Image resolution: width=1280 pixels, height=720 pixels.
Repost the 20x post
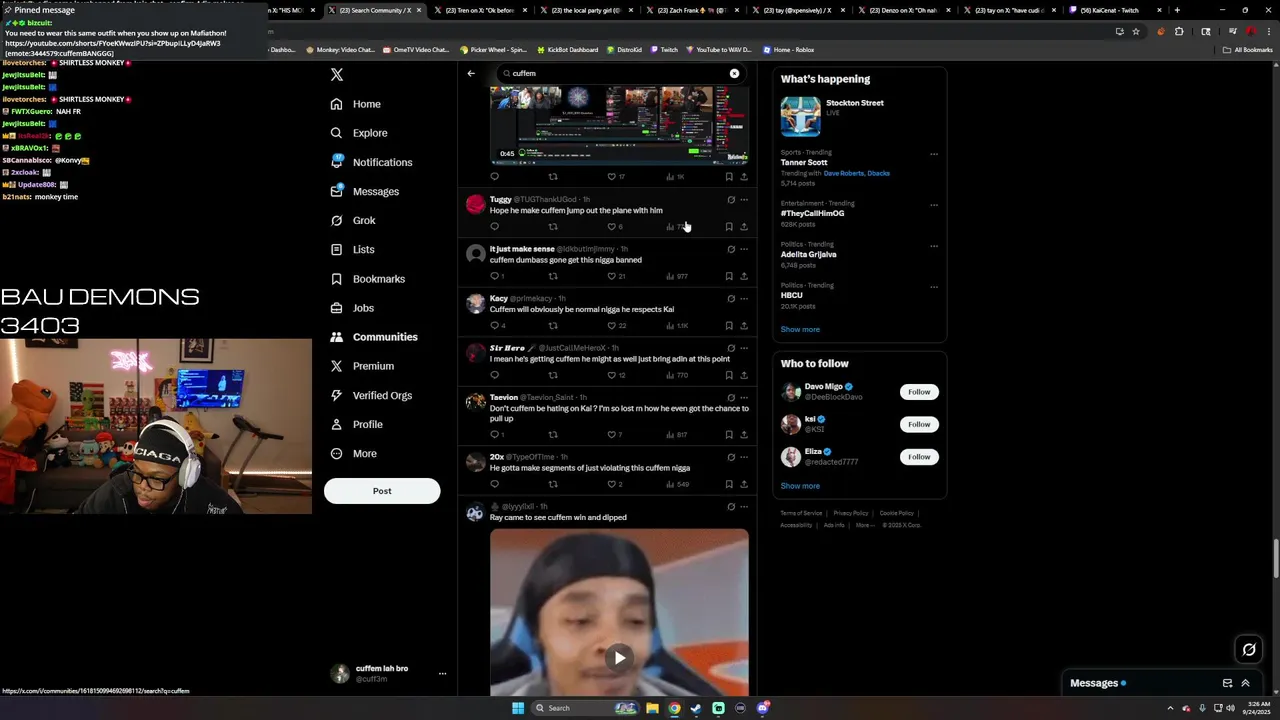(553, 484)
